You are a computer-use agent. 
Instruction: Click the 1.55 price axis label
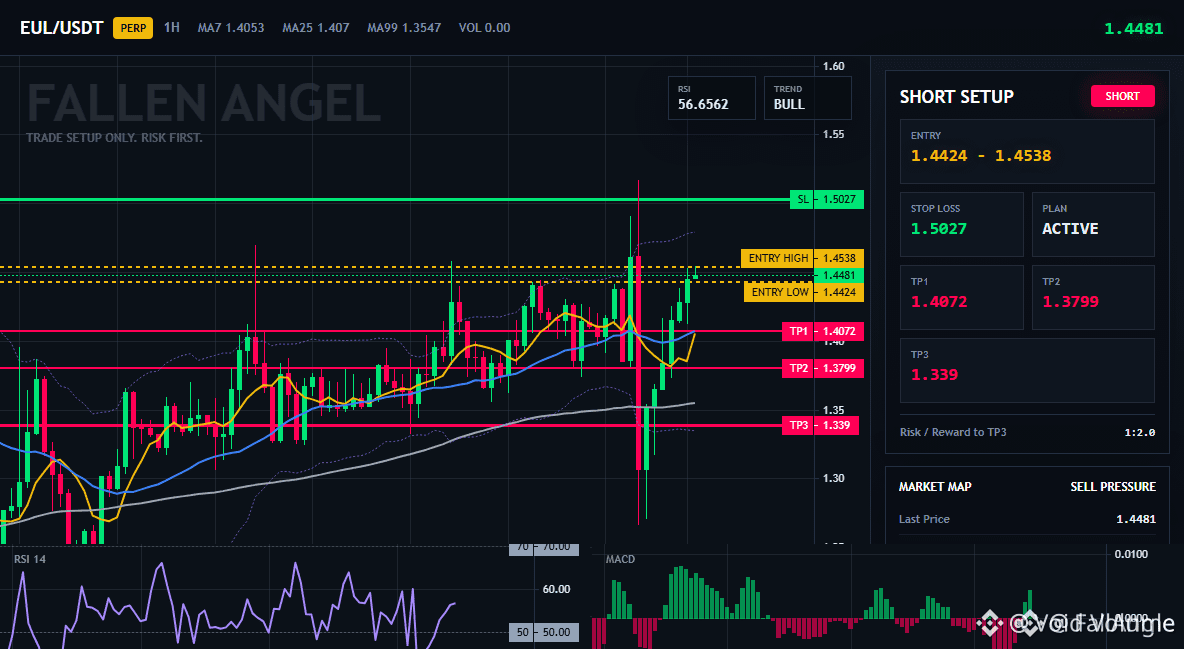pyautogui.click(x=834, y=134)
